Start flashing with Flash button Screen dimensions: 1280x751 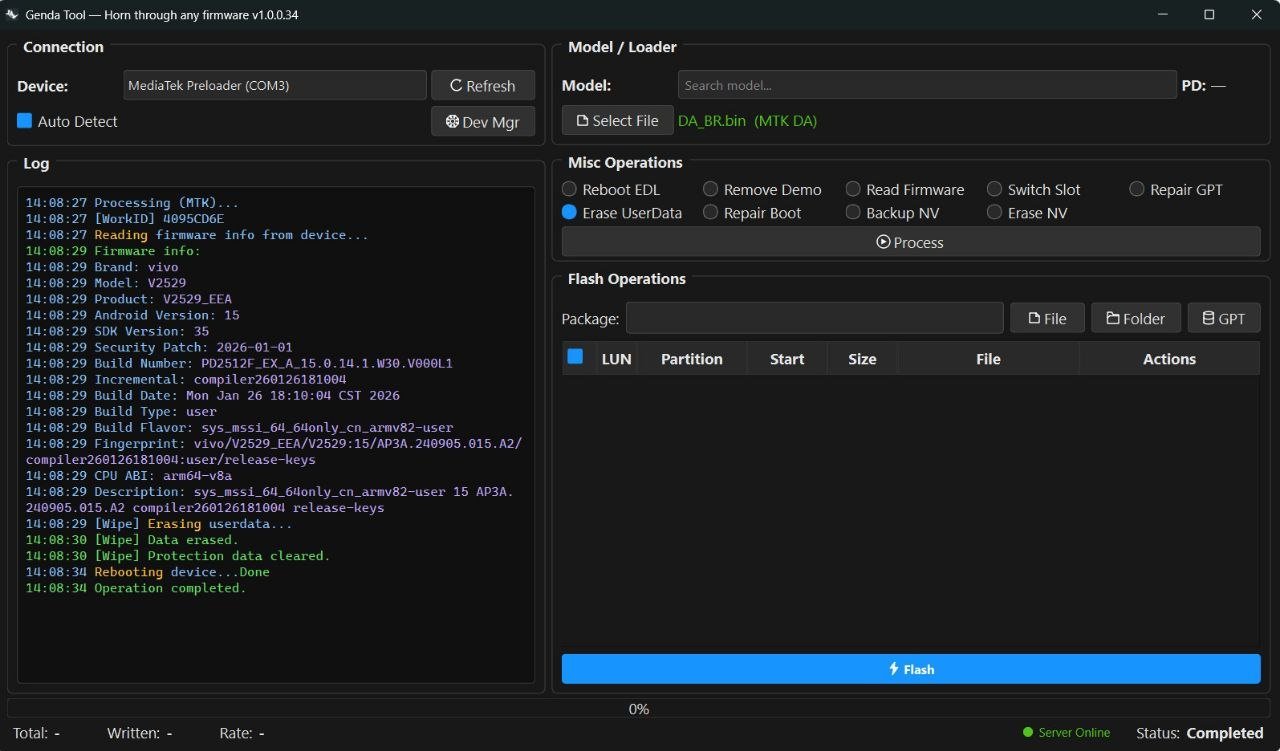point(910,669)
